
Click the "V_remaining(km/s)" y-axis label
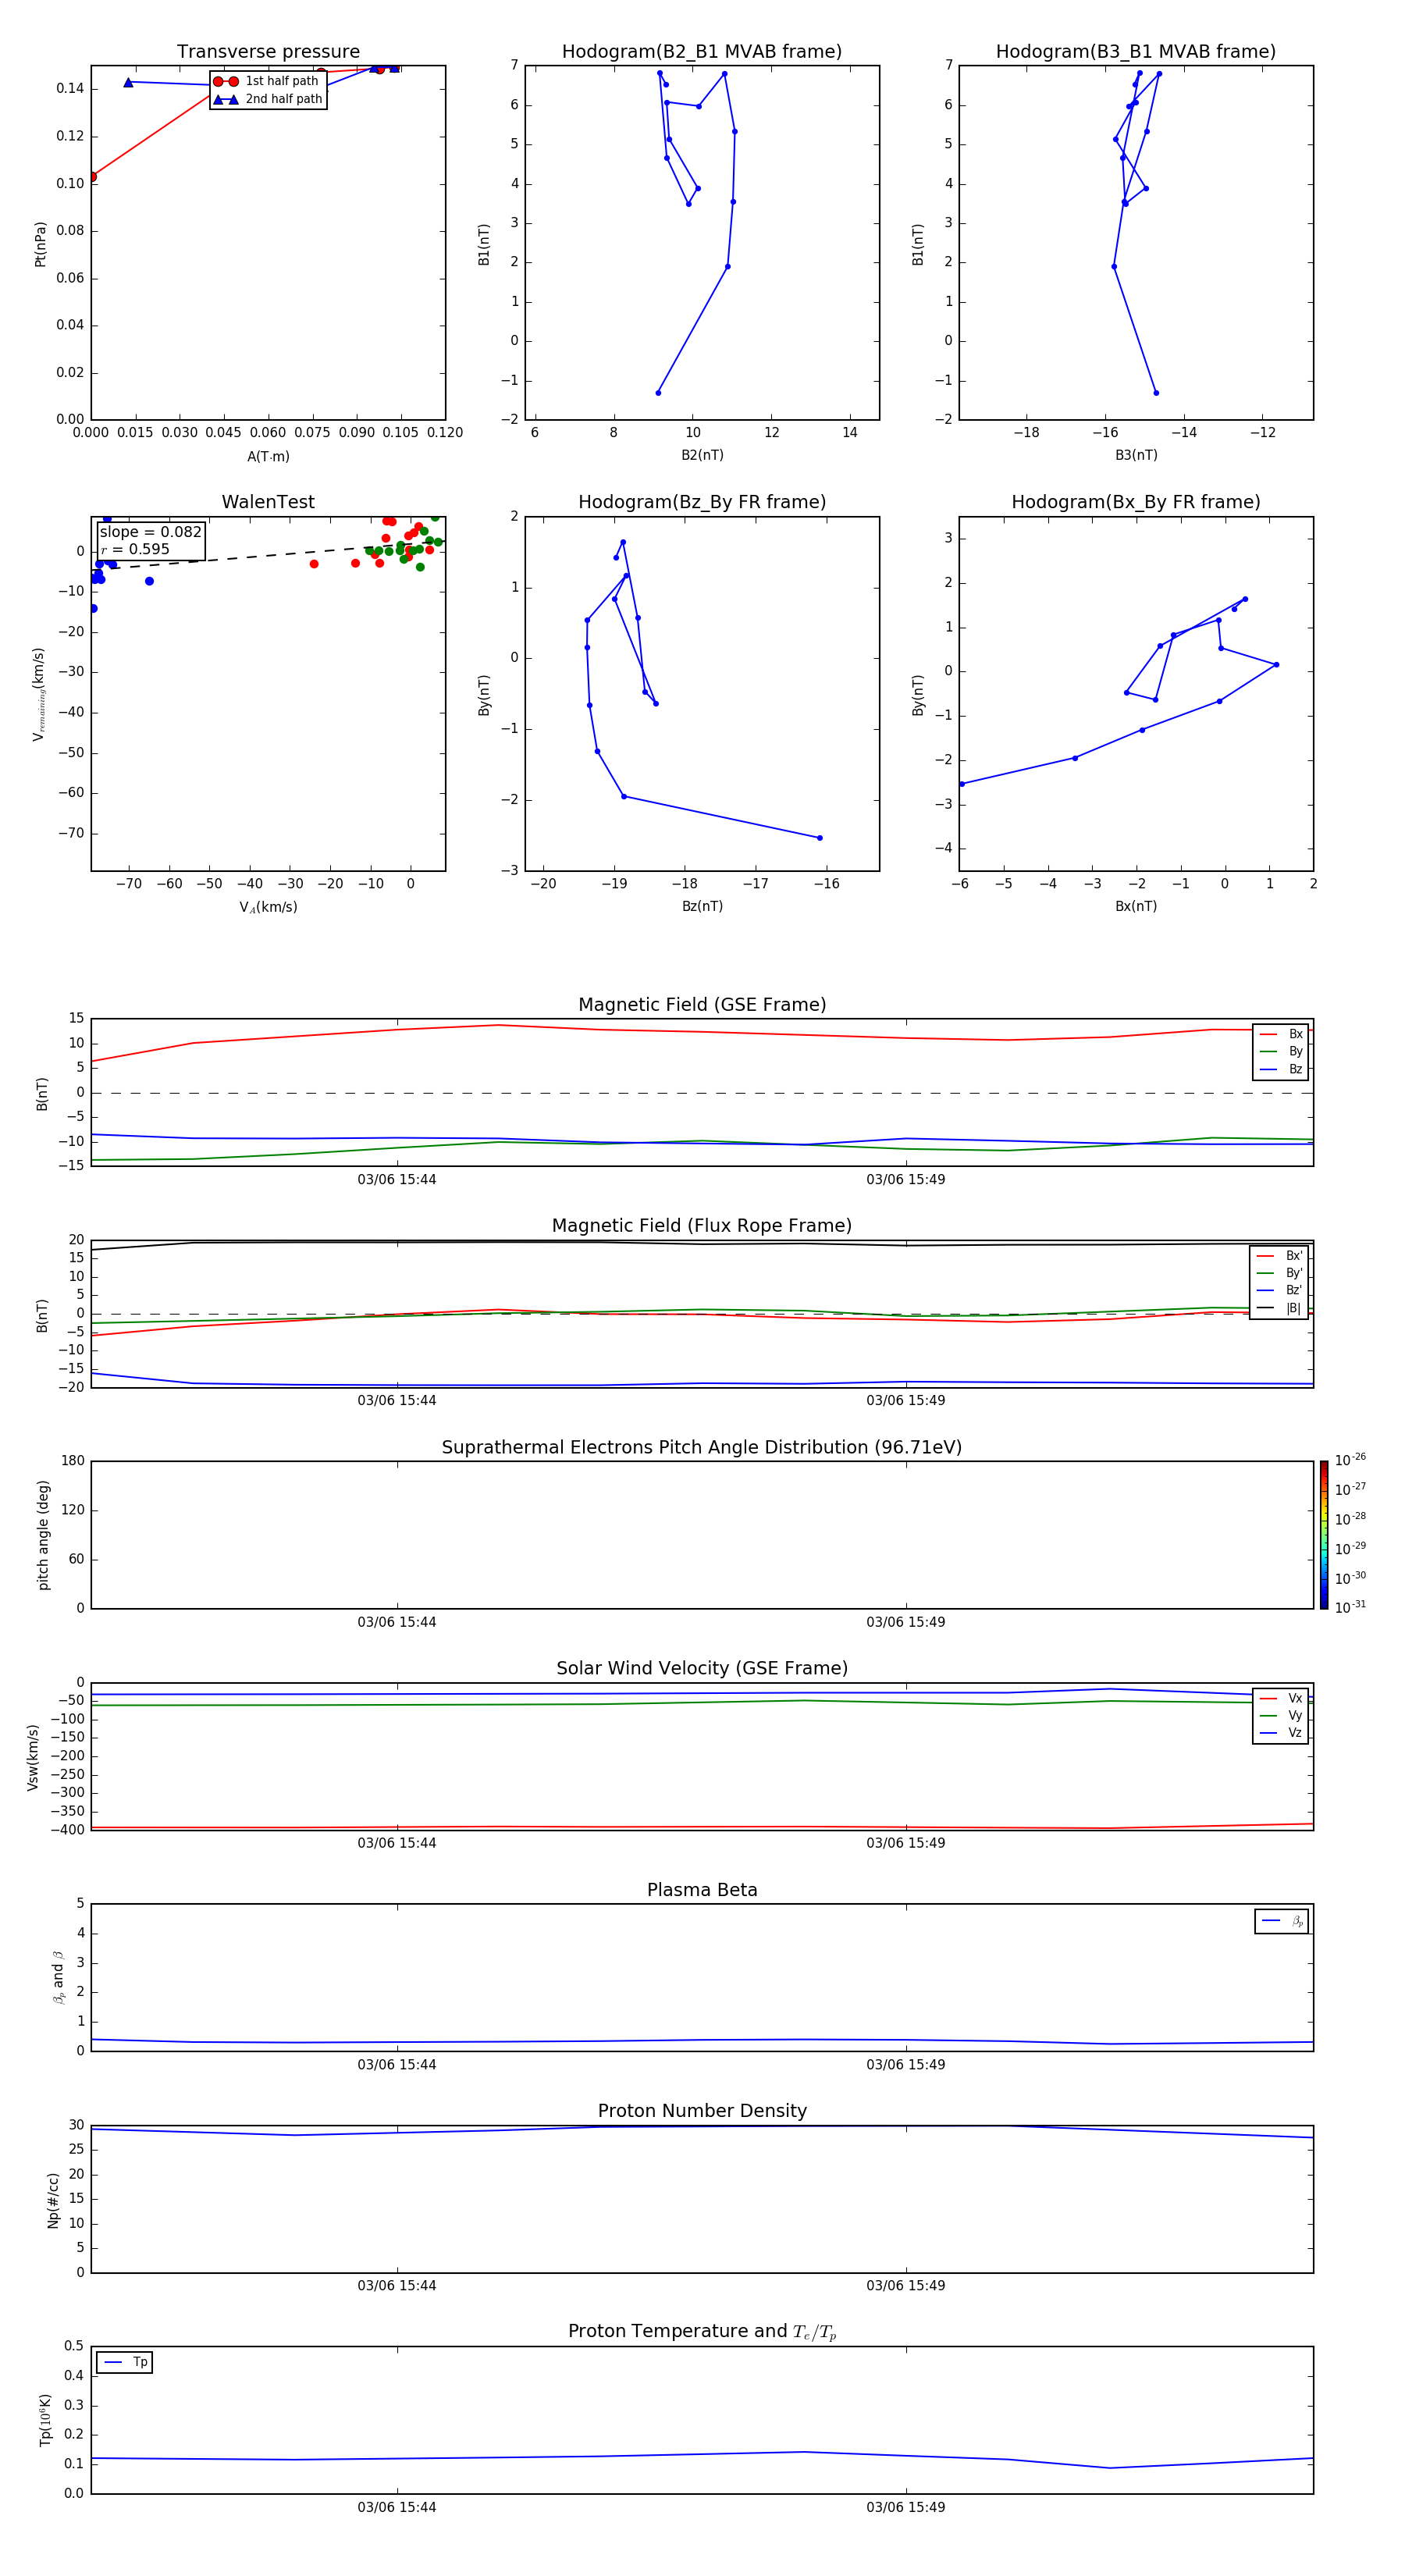tap(39, 694)
